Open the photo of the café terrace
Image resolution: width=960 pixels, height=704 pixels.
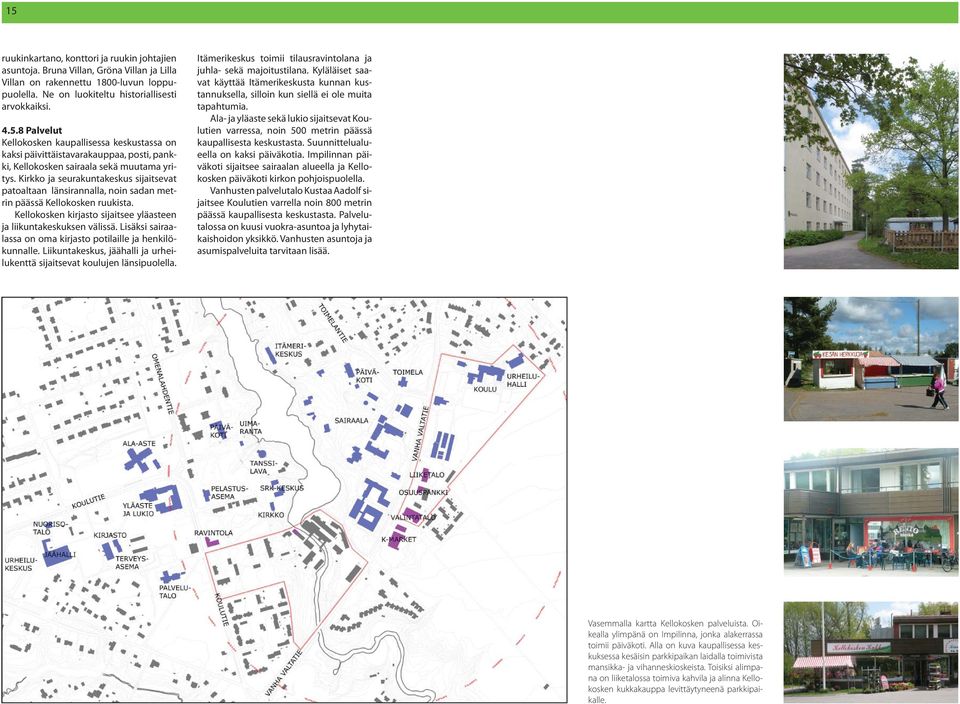871,512
